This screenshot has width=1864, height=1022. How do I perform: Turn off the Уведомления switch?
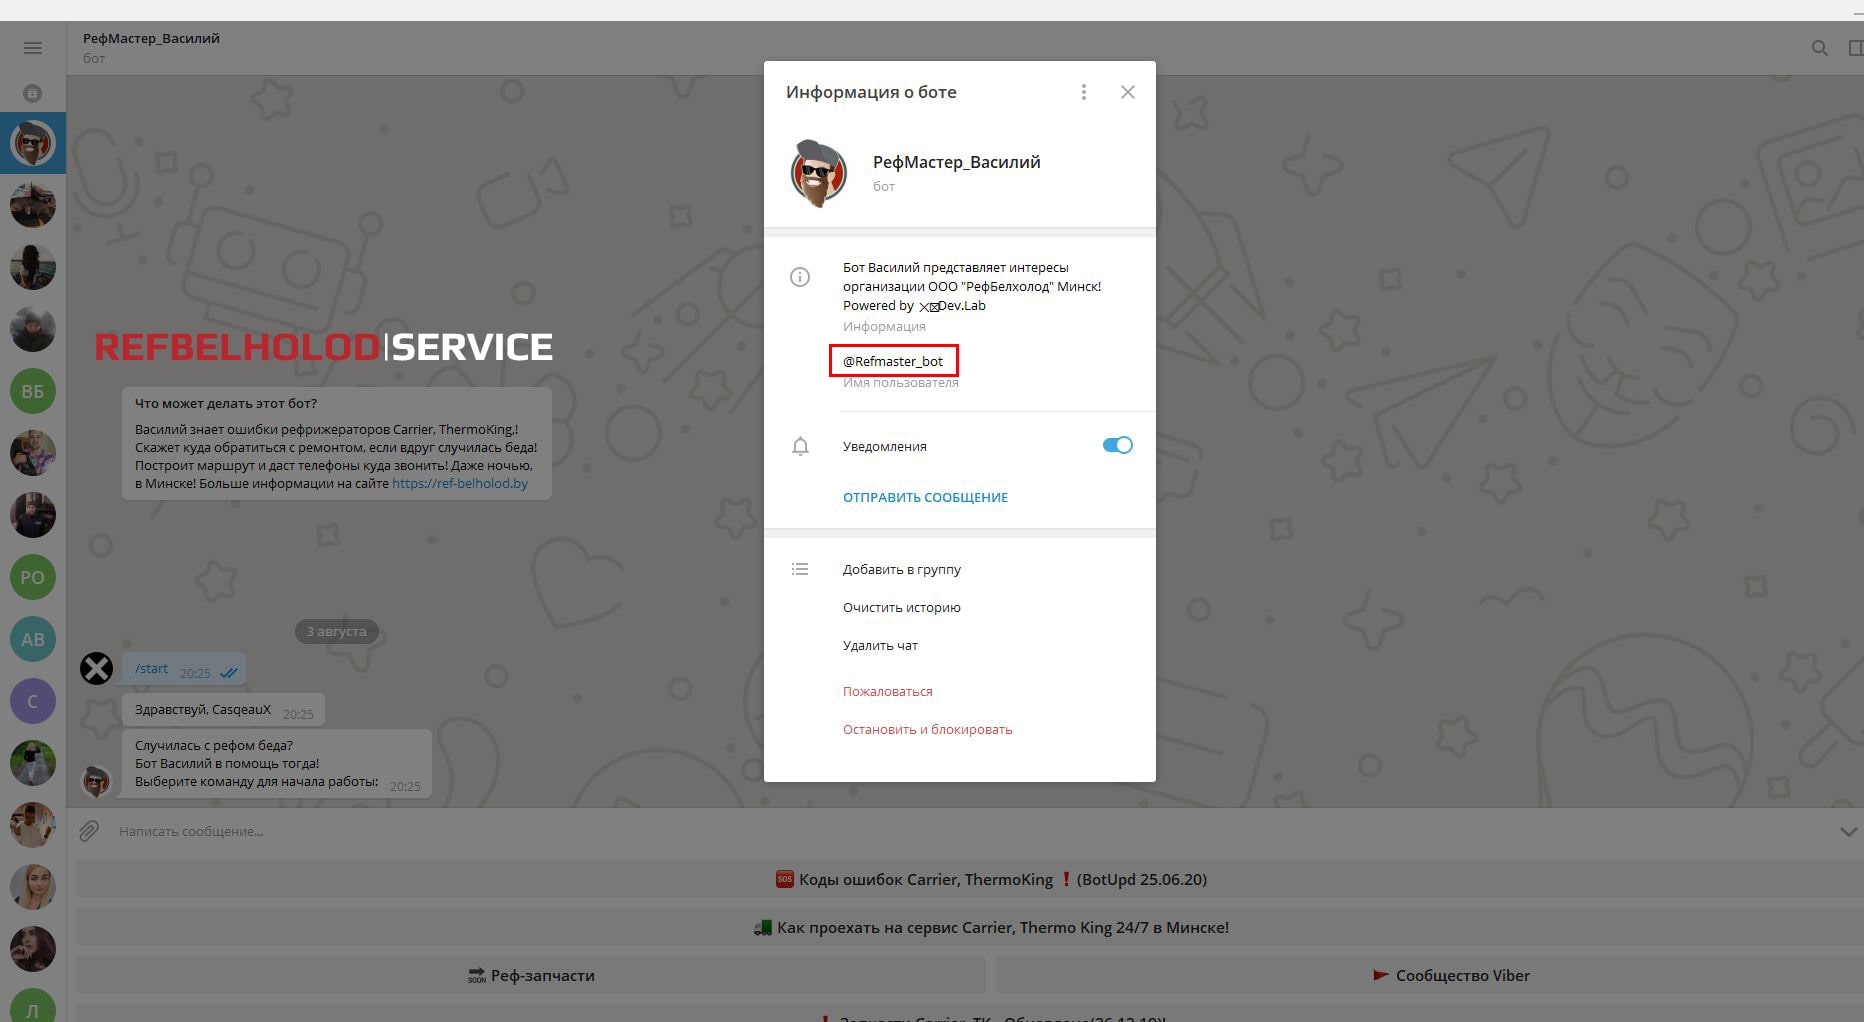[1117, 445]
